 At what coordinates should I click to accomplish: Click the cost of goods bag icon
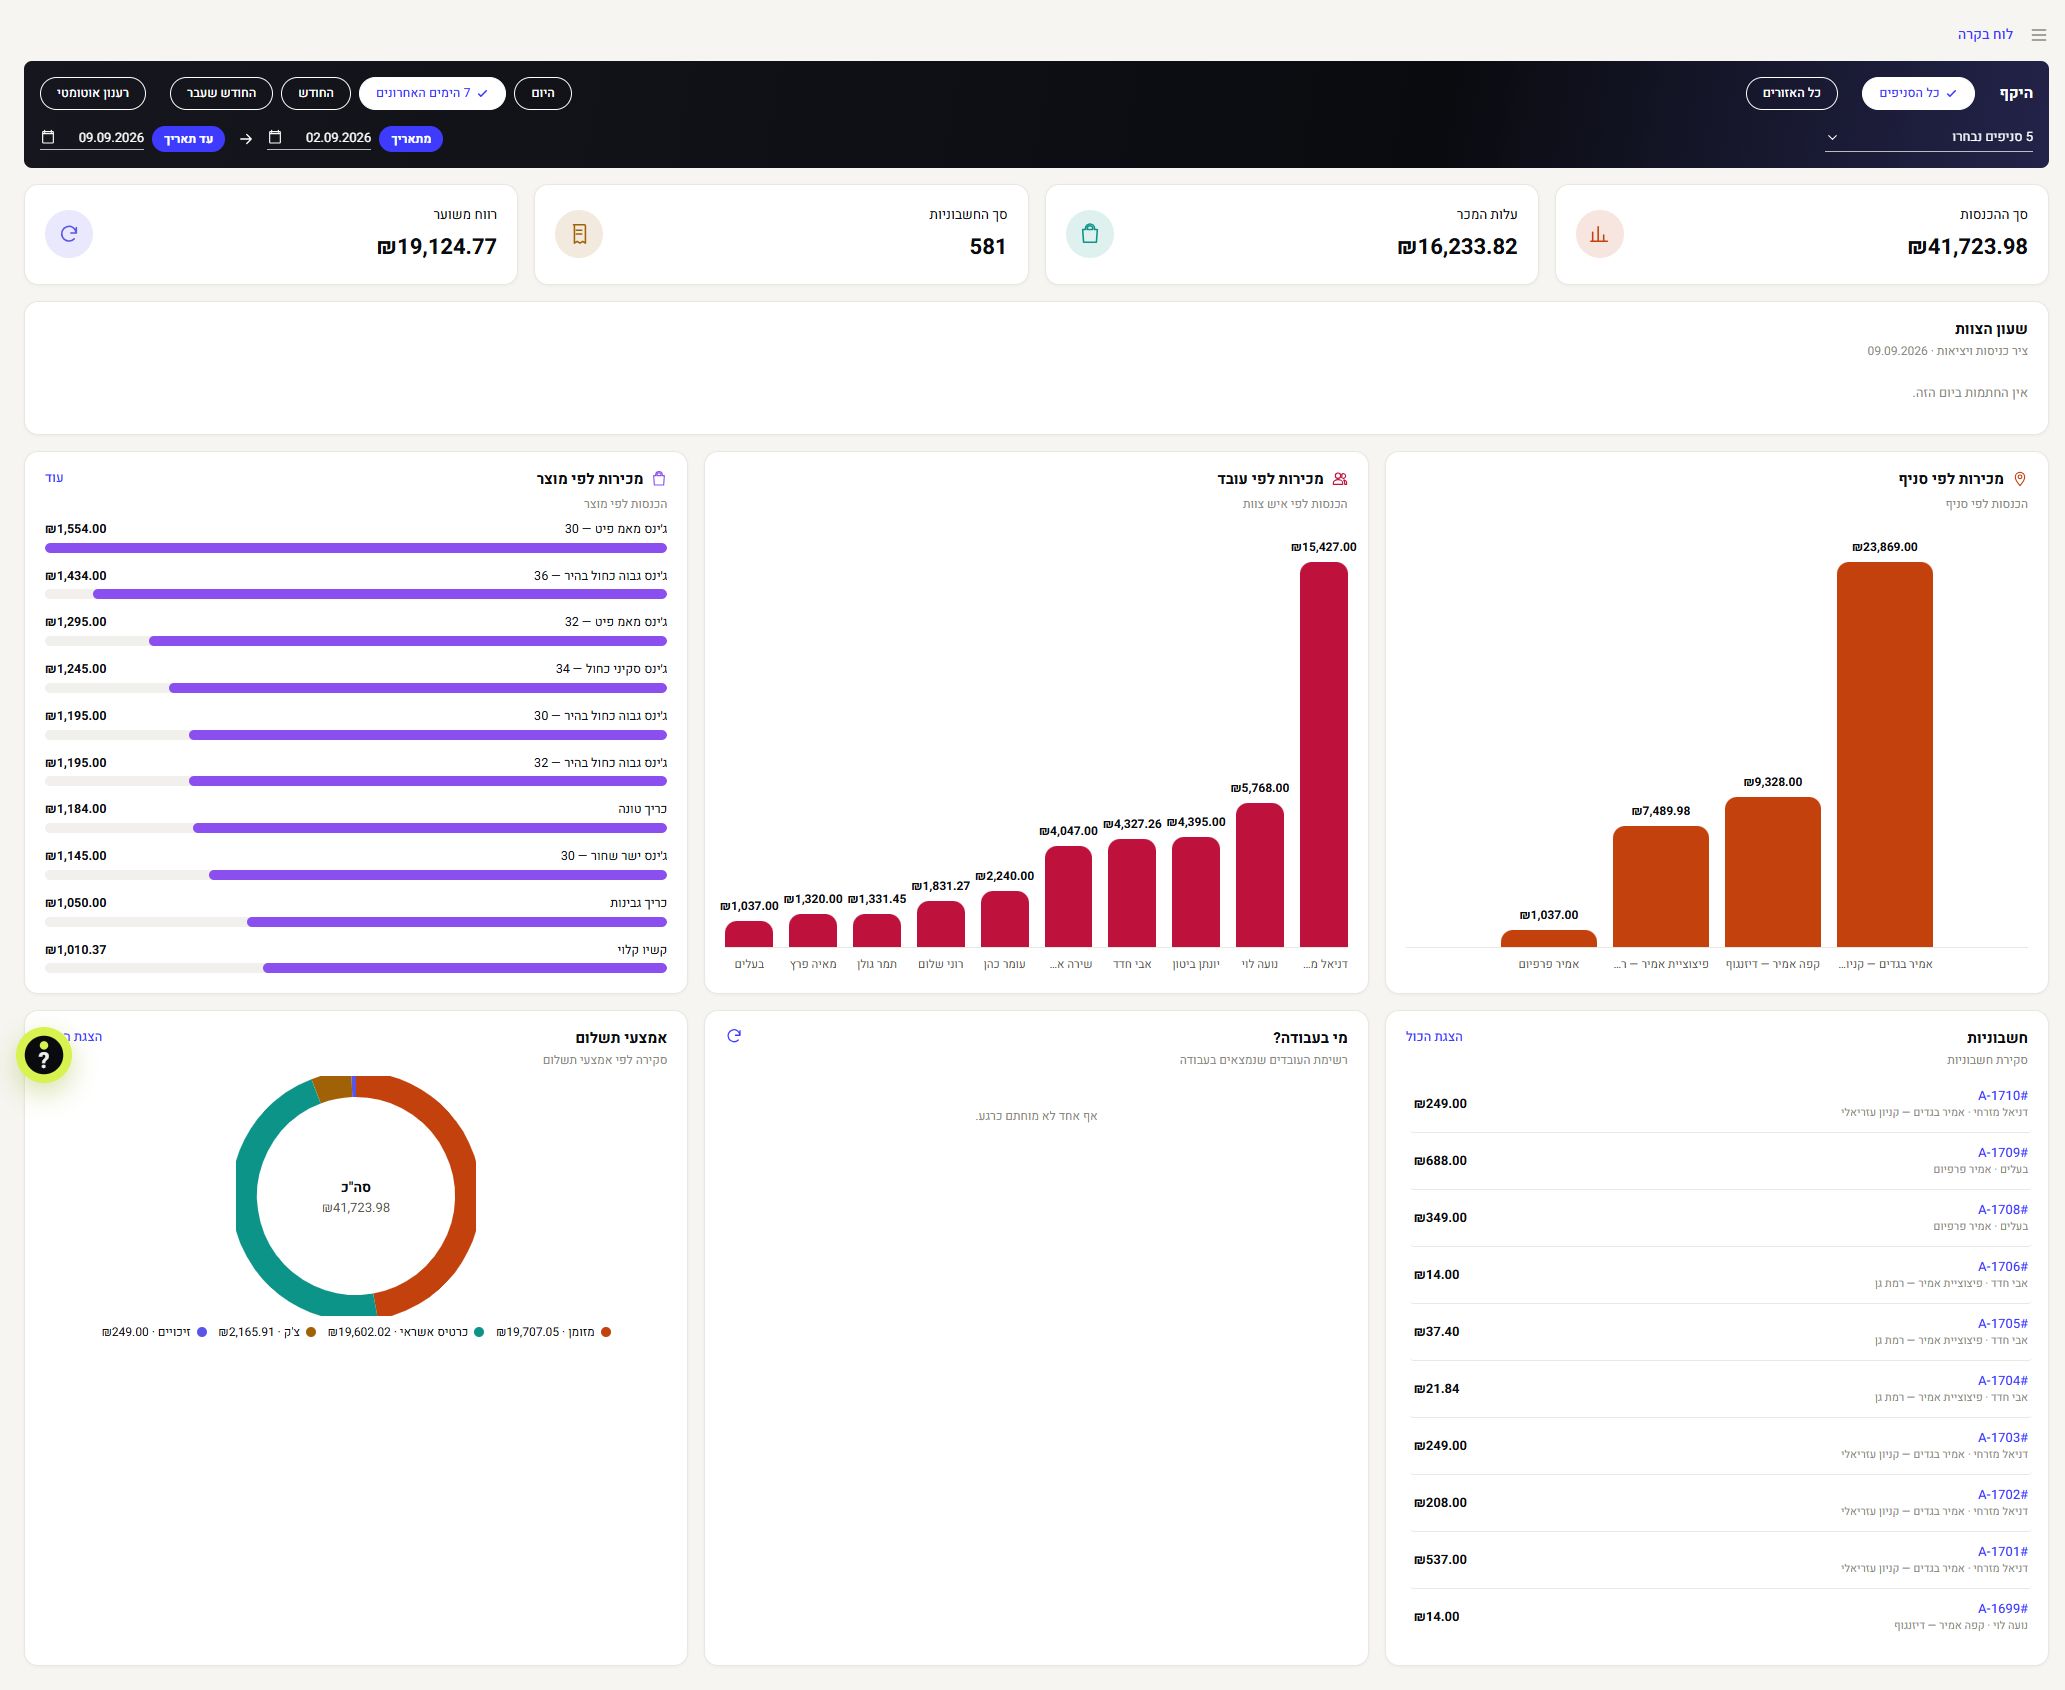(x=1089, y=234)
